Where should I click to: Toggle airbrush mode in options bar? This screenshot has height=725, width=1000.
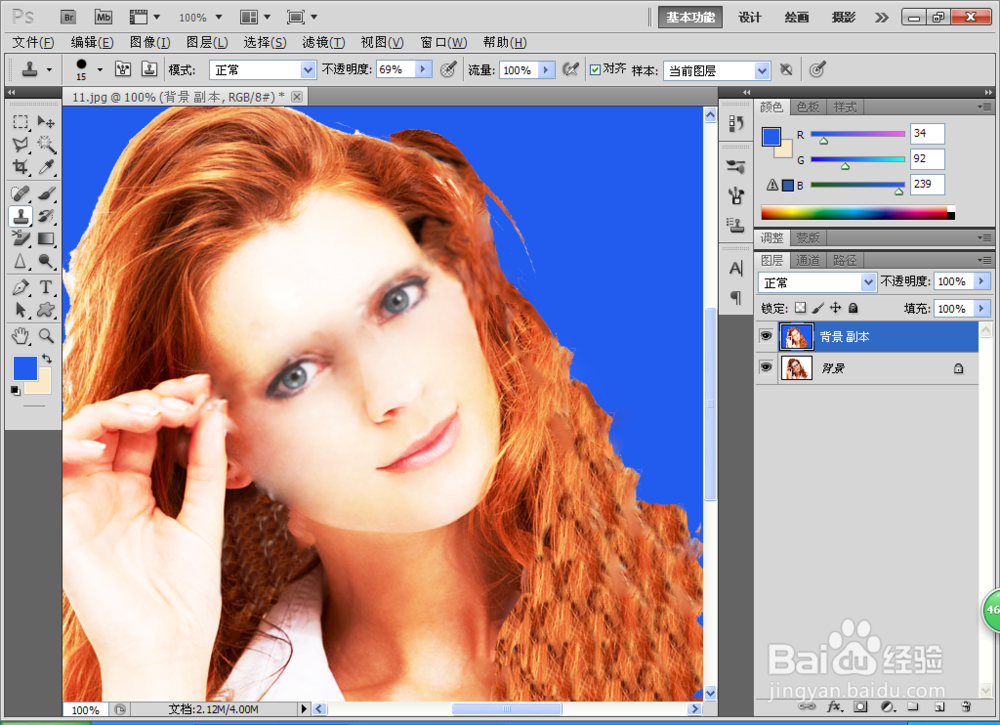[x=571, y=70]
